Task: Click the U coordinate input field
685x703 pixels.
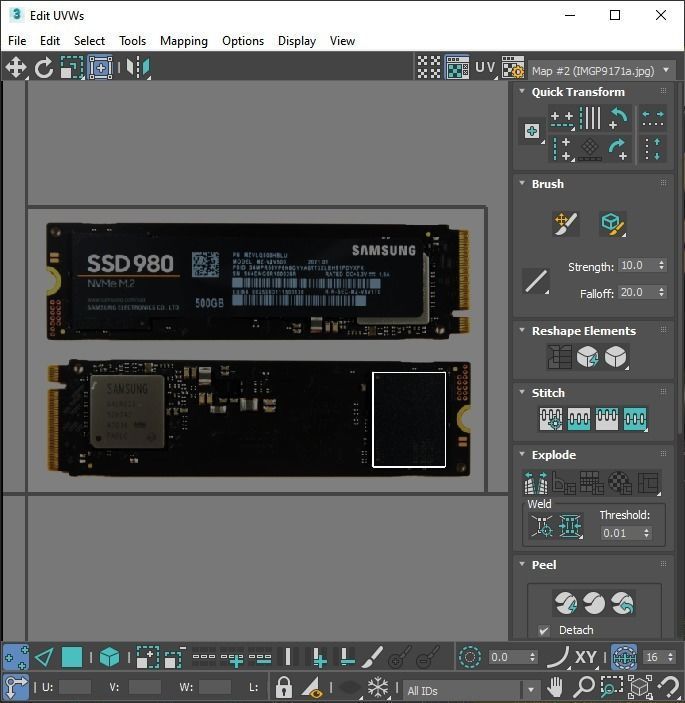Action: pos(74,686)
